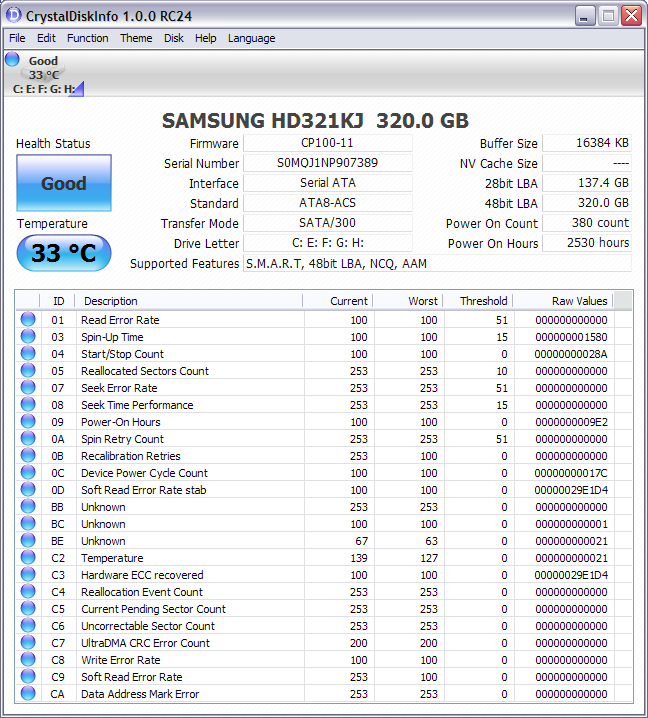
Task: Open the Disk menu
Action: (x=174, y=38)
